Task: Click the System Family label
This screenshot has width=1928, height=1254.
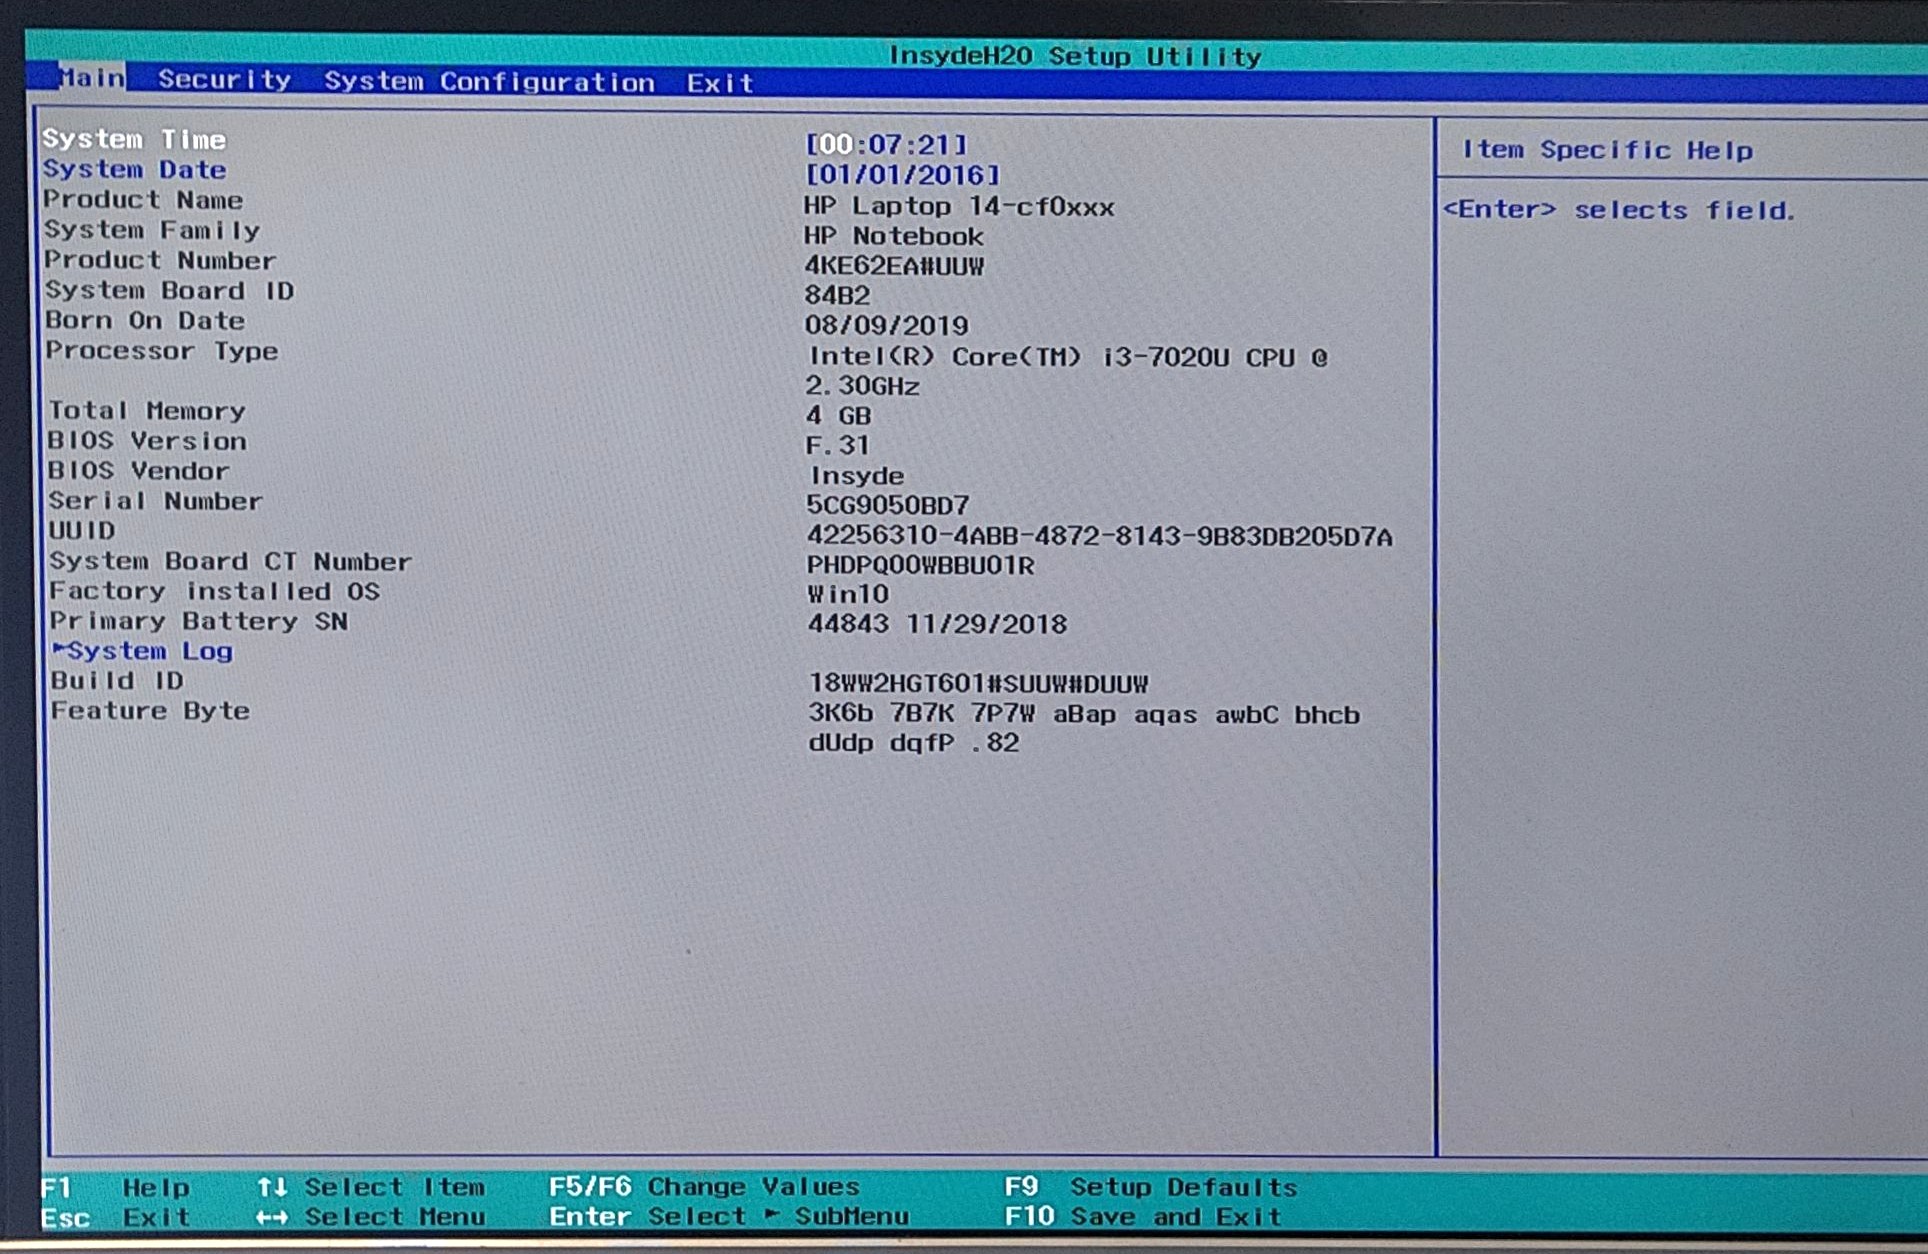Action: click(x=152, y=230)
